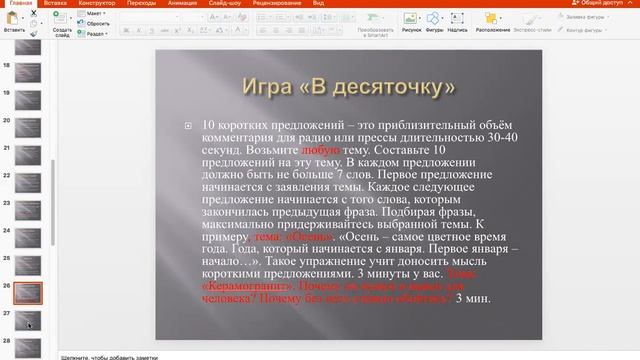Center text using the alignment icon
640x360 pixels.
click(276, 31)
